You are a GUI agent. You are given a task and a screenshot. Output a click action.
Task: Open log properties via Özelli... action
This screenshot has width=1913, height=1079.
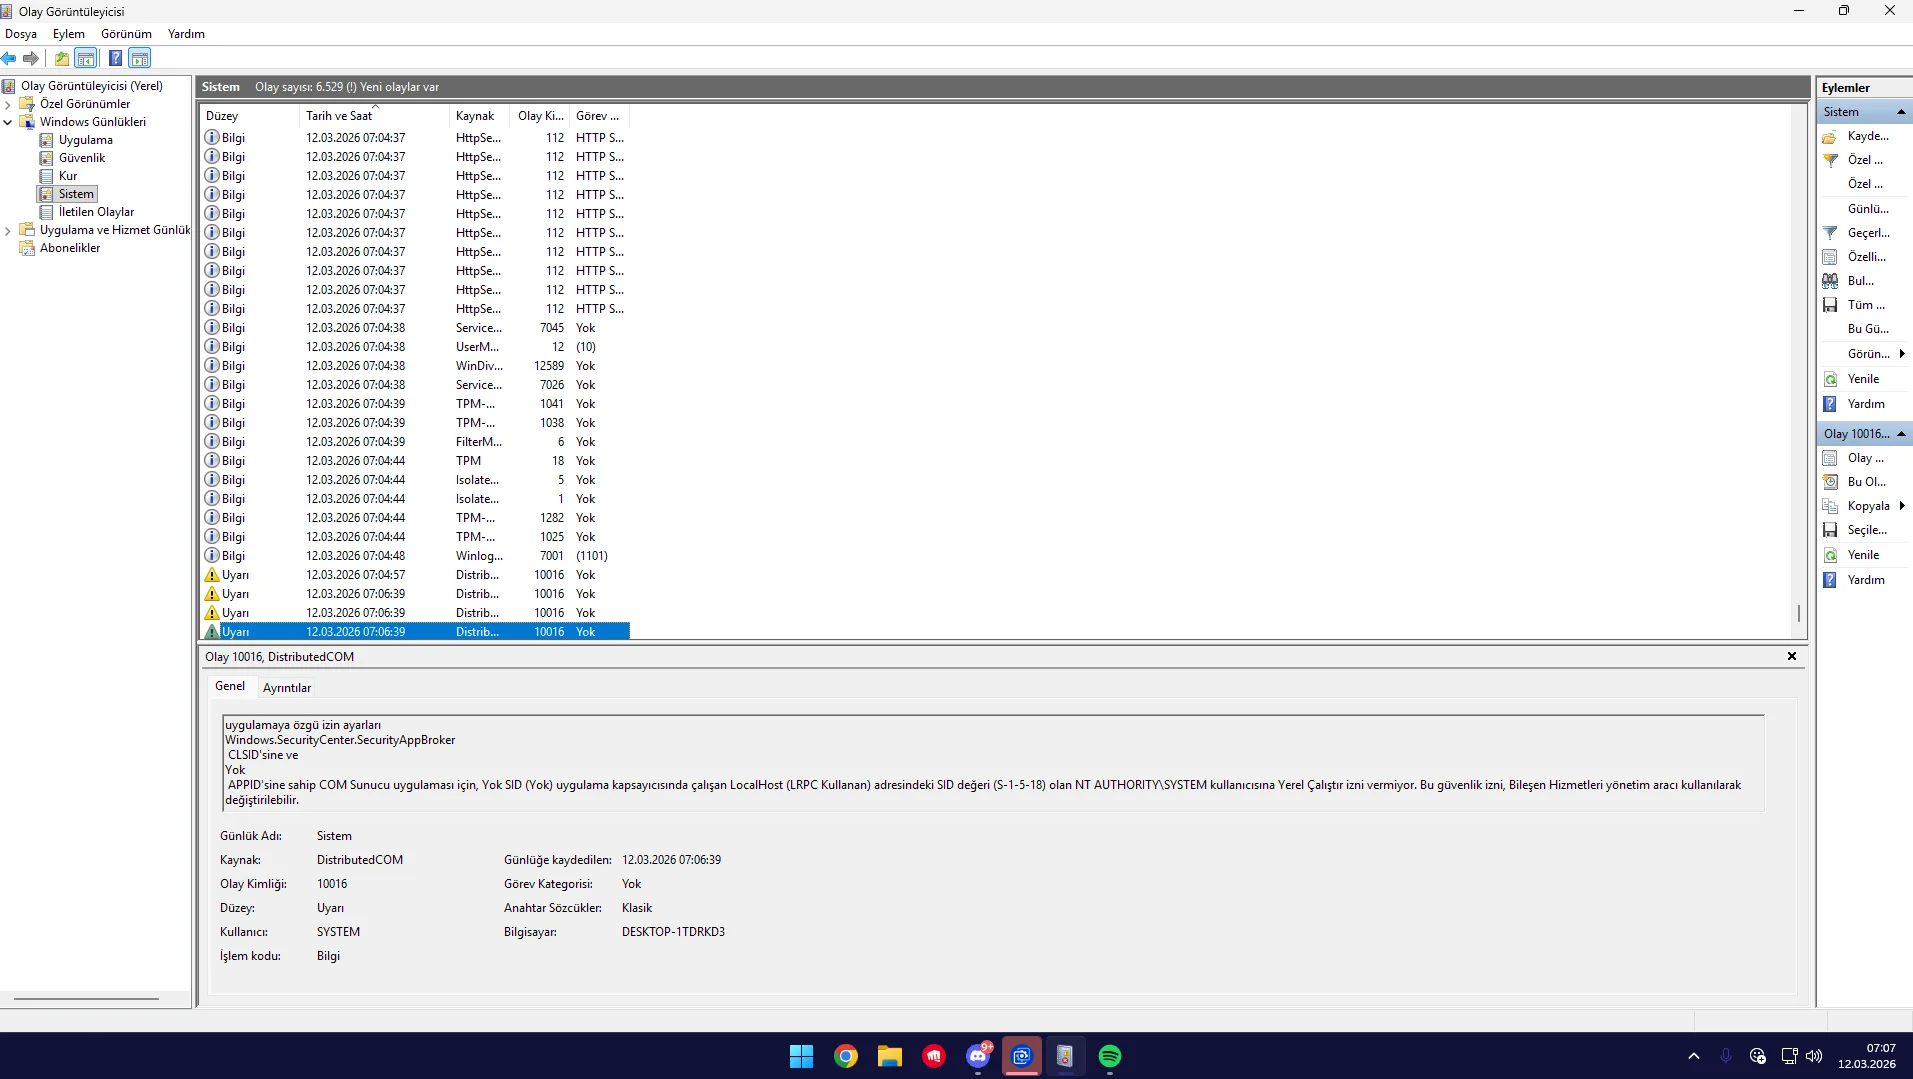click(1864, 257)
